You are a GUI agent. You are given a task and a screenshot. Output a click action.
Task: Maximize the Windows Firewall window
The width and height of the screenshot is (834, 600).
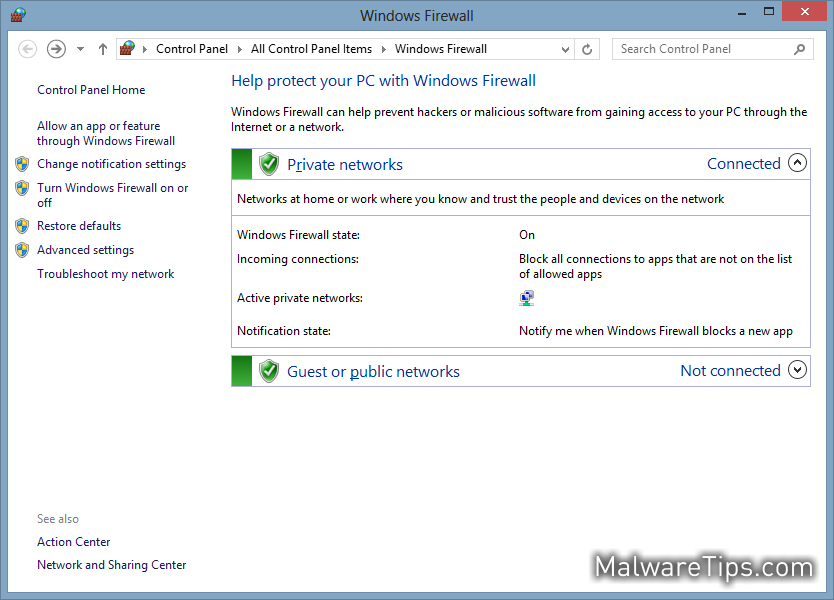[769, 12]
